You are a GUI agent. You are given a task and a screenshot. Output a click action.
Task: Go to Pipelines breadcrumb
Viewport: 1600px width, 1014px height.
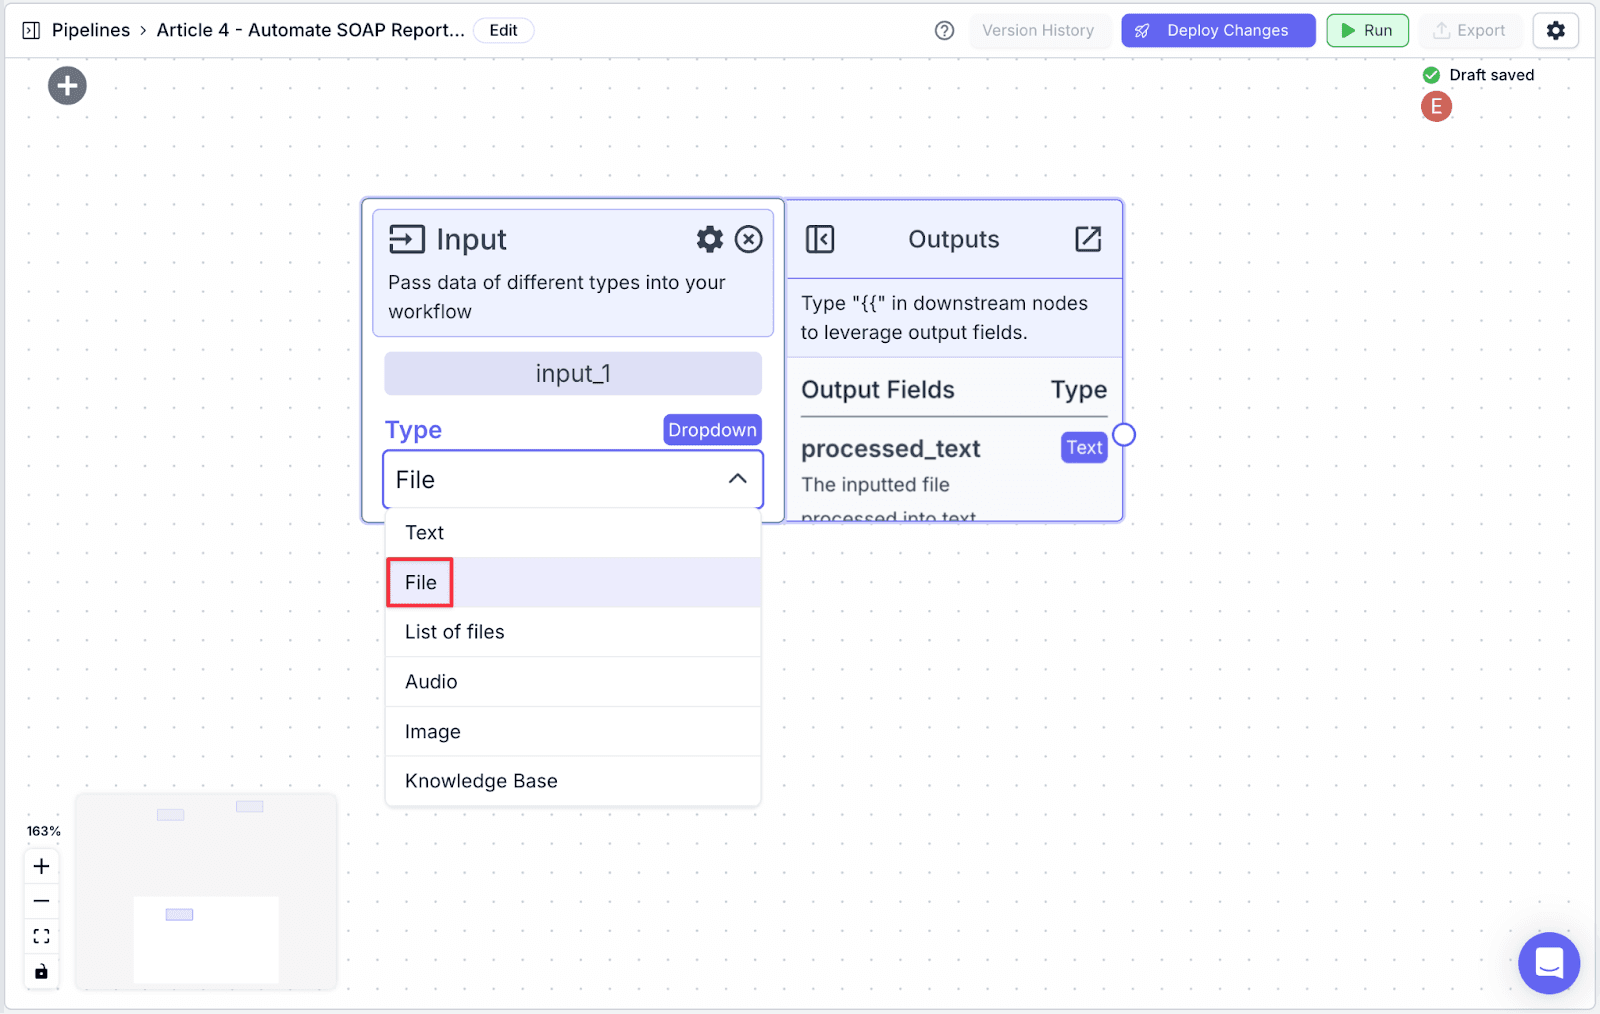(x=91, y=30)
